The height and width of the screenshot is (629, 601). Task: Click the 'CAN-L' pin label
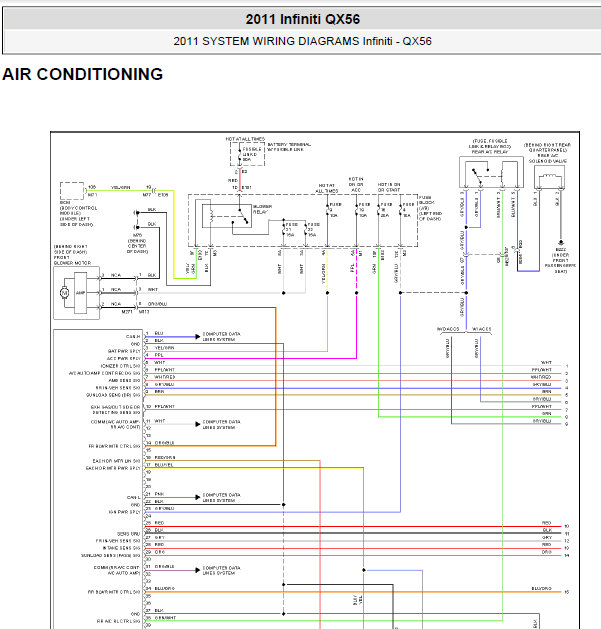pyautogui.click(x=134, y=497)
